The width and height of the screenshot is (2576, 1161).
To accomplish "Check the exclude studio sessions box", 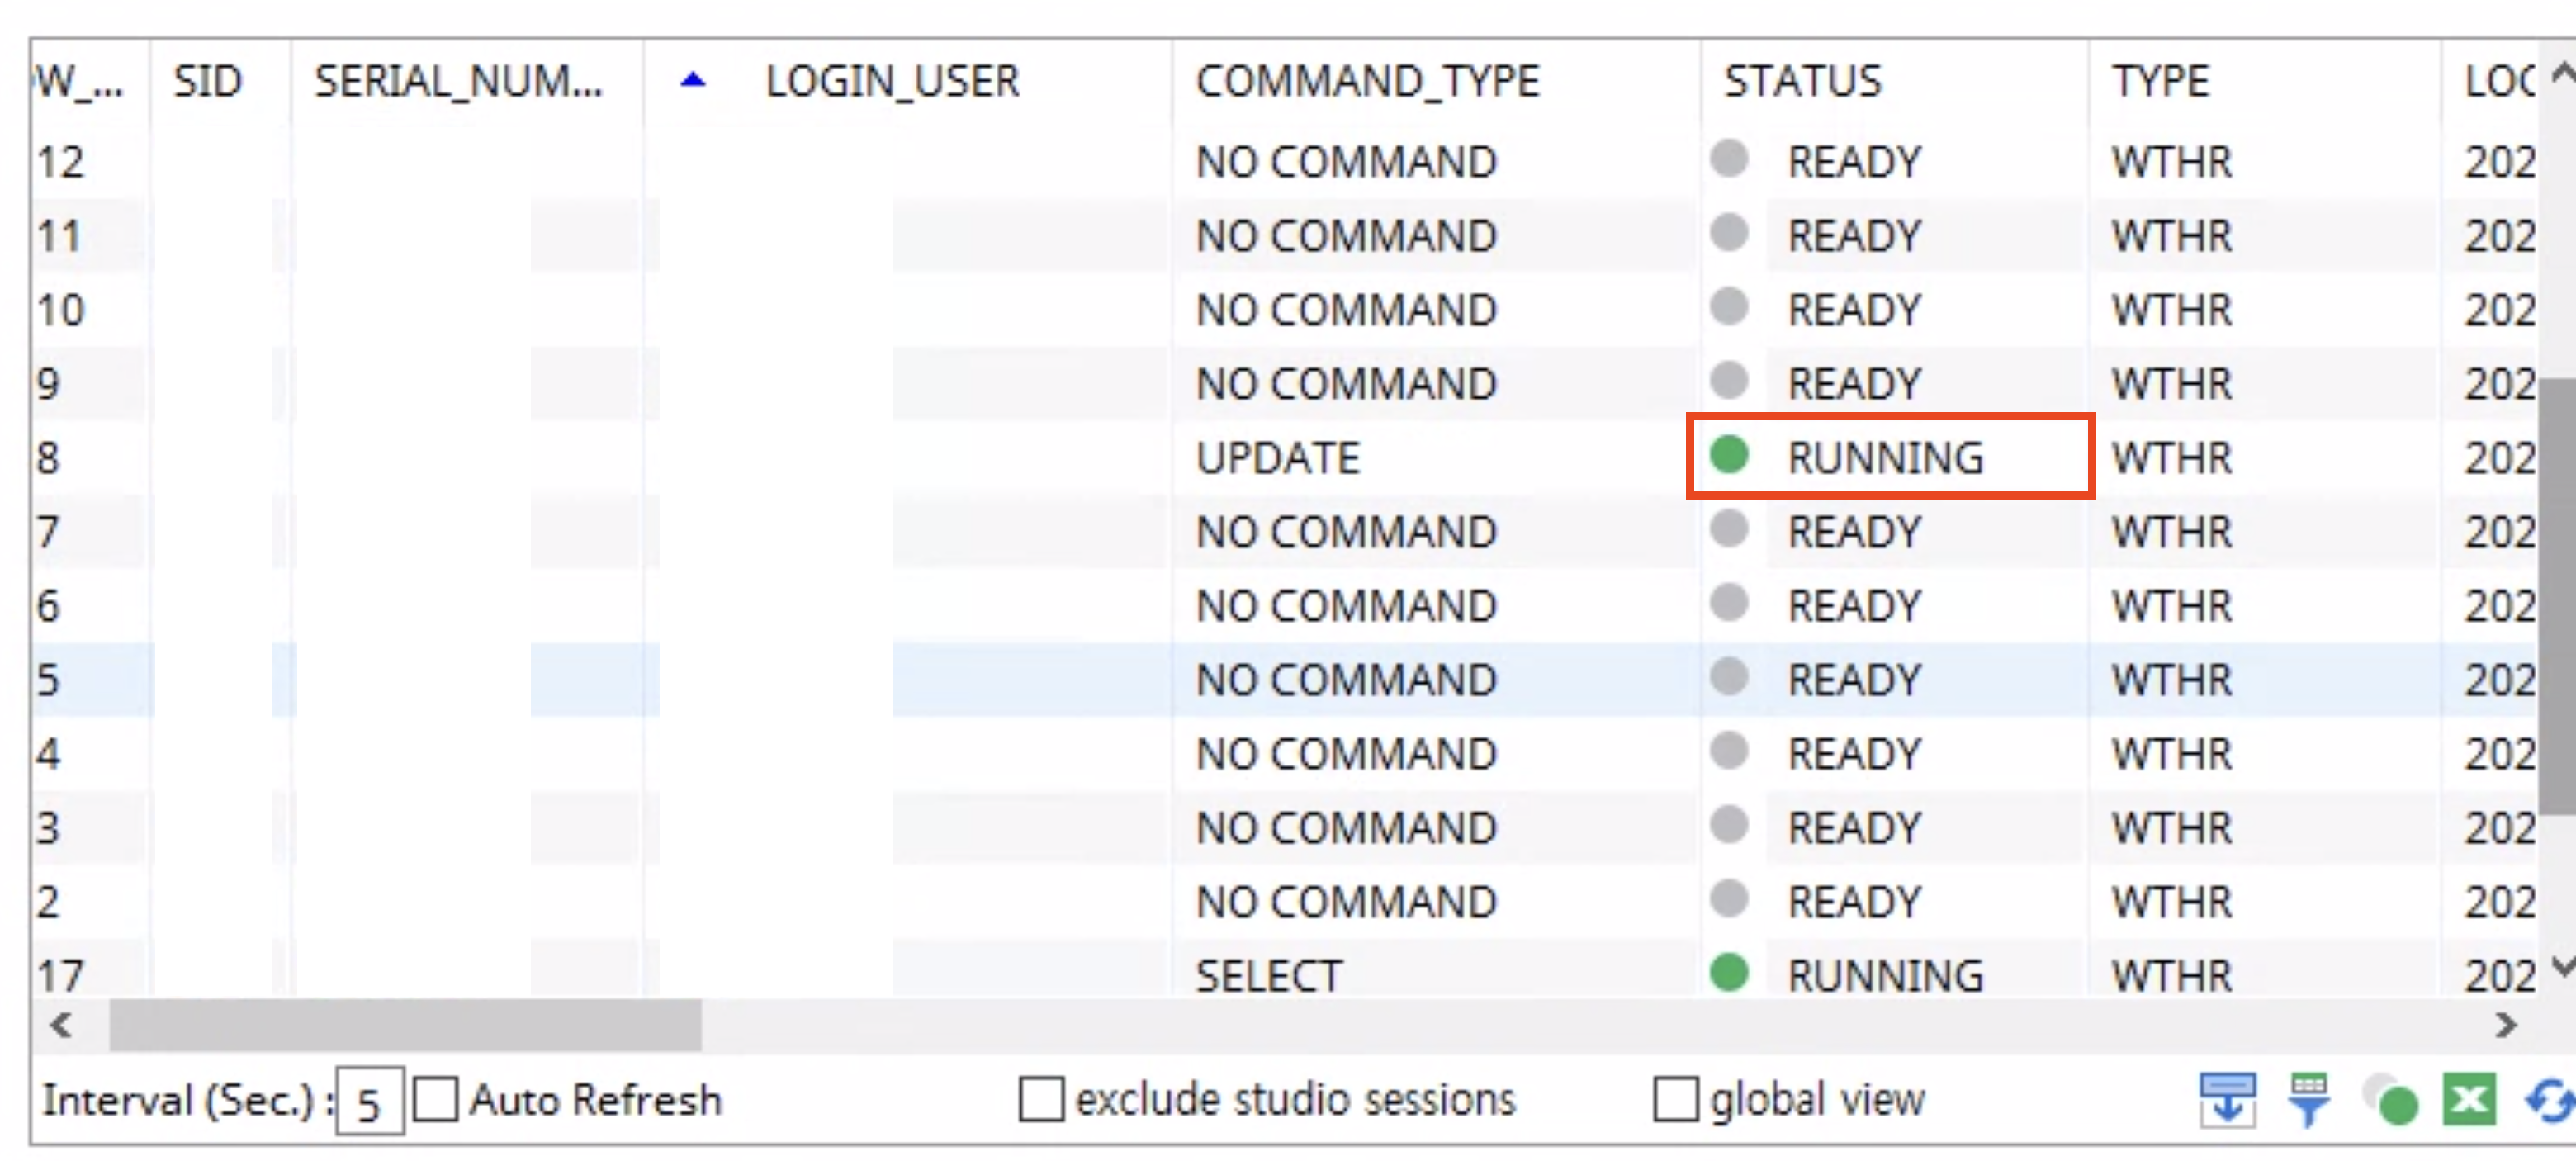I will 1040,1099.
